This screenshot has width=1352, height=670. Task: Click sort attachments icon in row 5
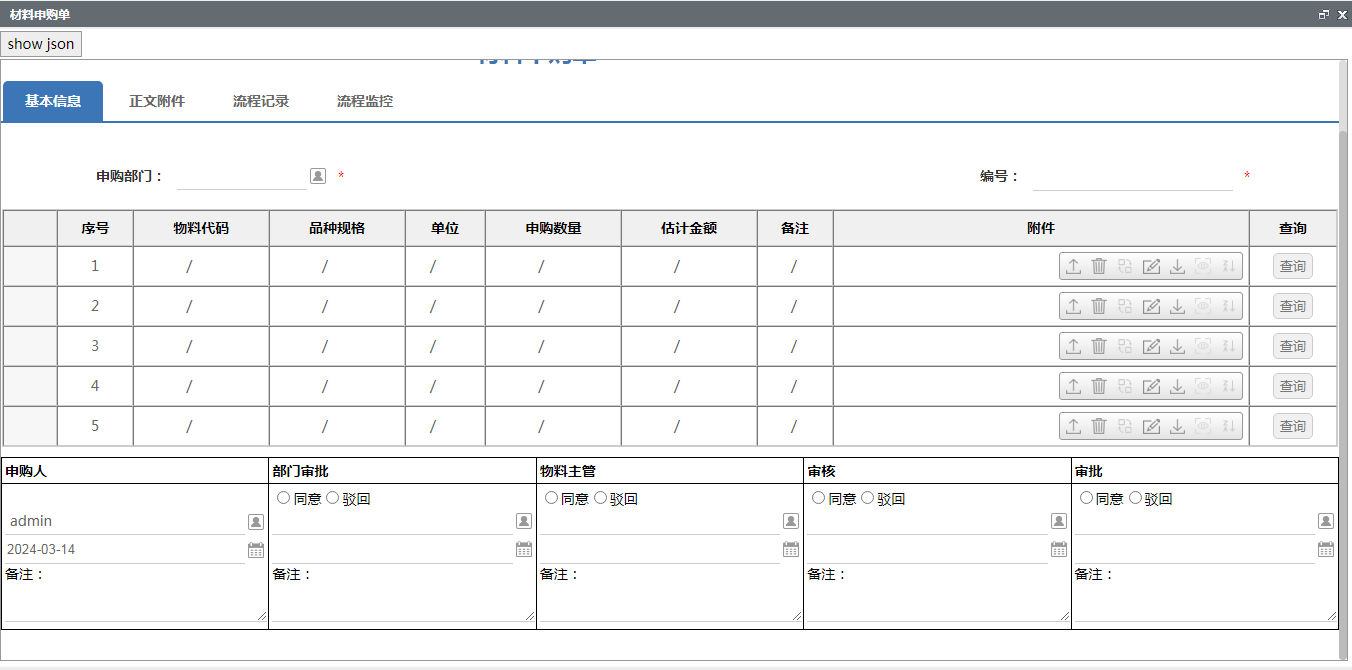click(x=1229, y=426)
